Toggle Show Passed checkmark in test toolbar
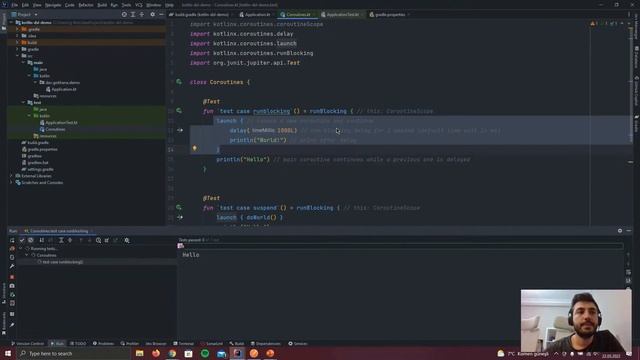Image resolution: width=640 pixels, height=360 pixels. point(22,240)
